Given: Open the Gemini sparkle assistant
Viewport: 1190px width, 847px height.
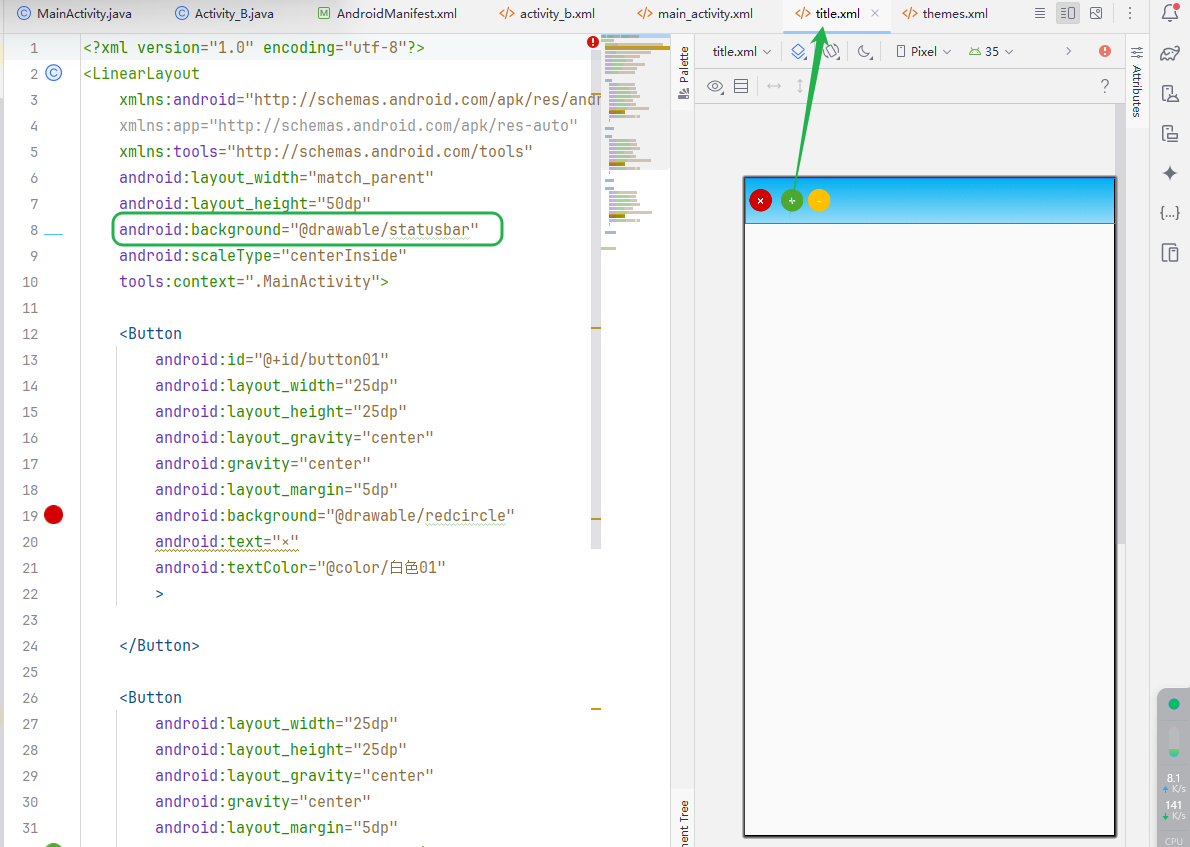Looking at the screenshot, I should (1170, 173).
